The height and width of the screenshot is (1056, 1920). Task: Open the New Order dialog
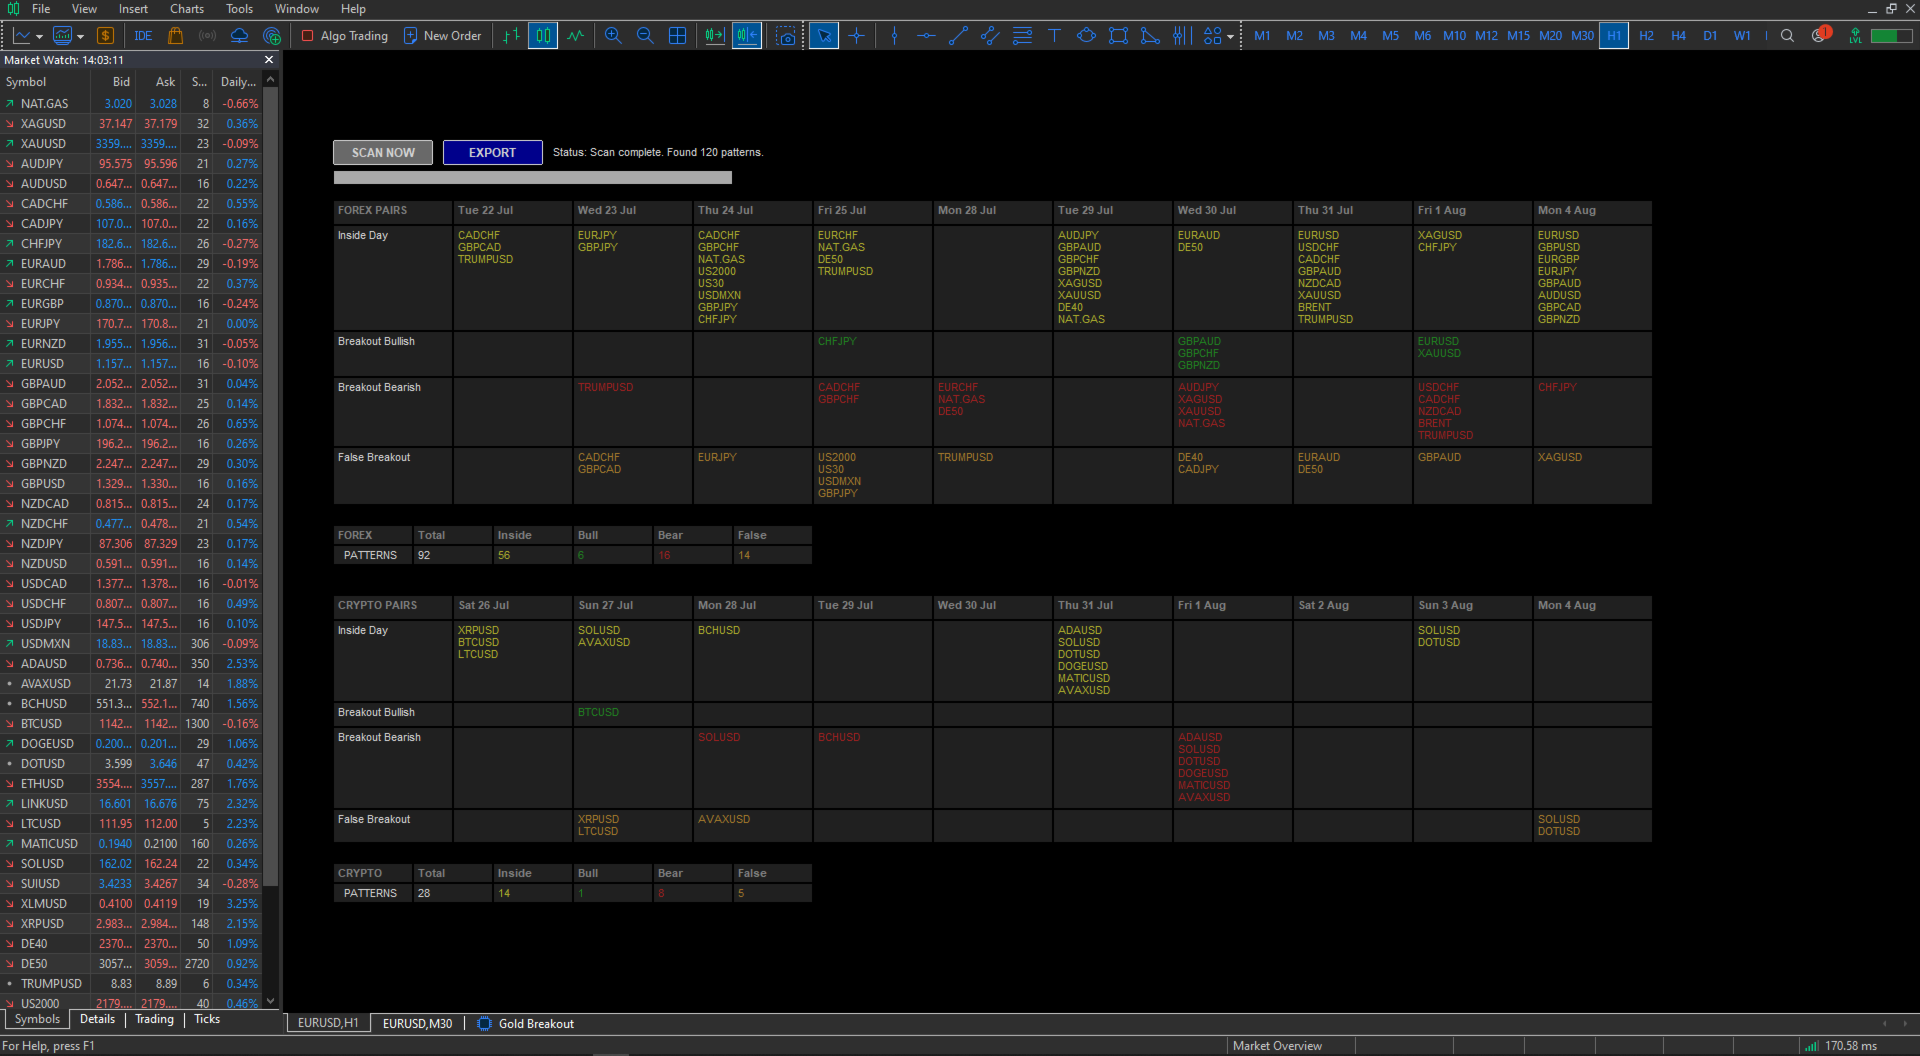pos(442,36)
